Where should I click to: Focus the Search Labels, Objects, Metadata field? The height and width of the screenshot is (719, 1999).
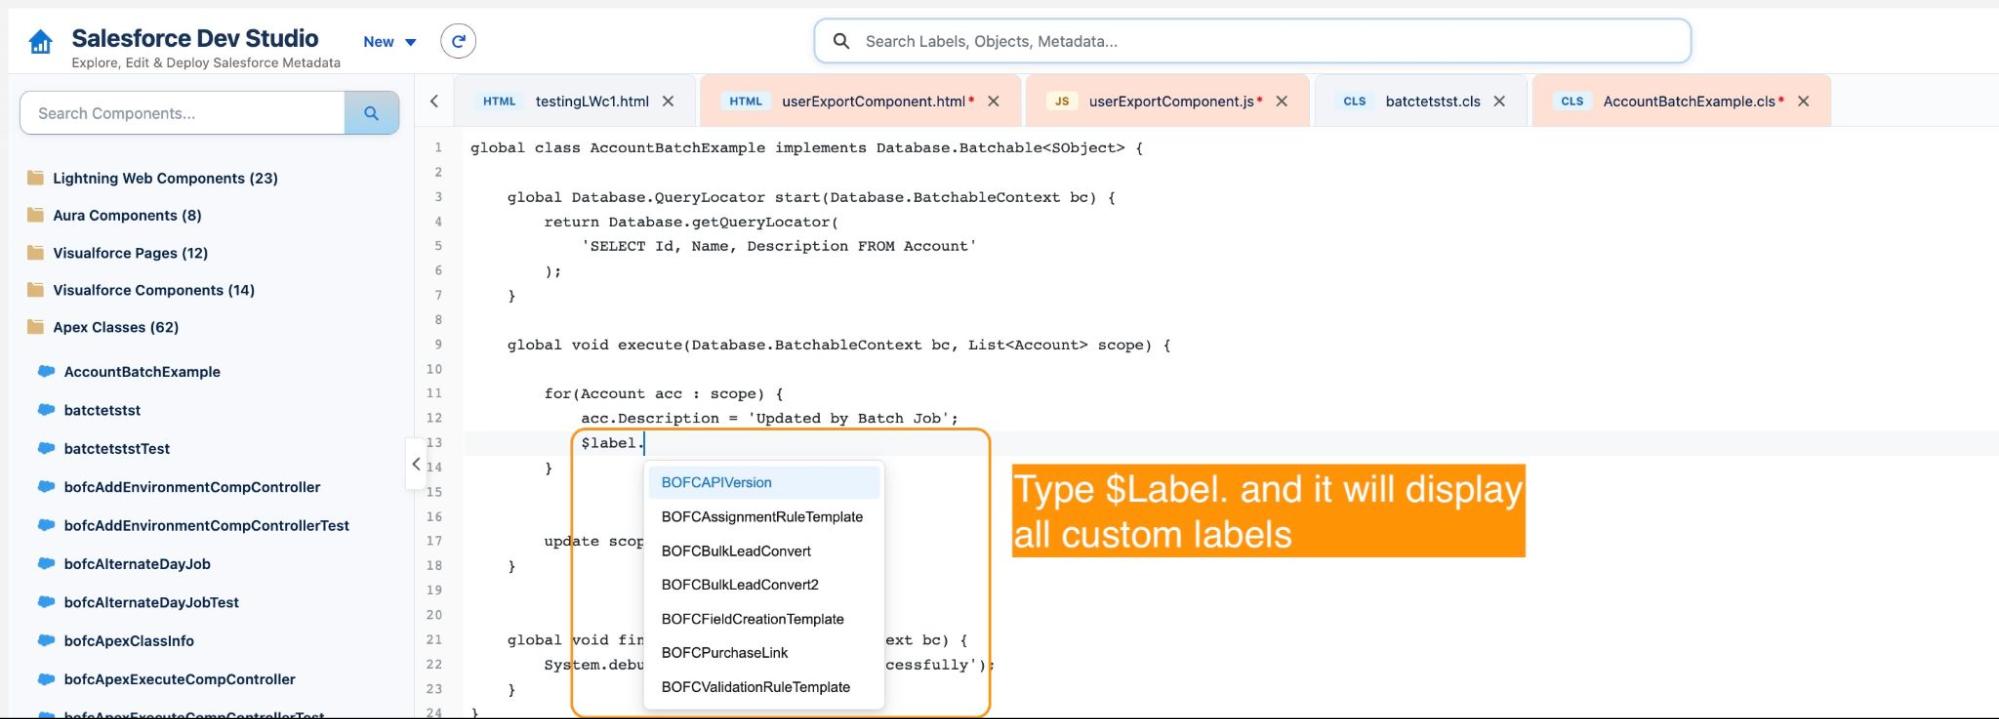pyautogui.click(x=1252, y=41)
